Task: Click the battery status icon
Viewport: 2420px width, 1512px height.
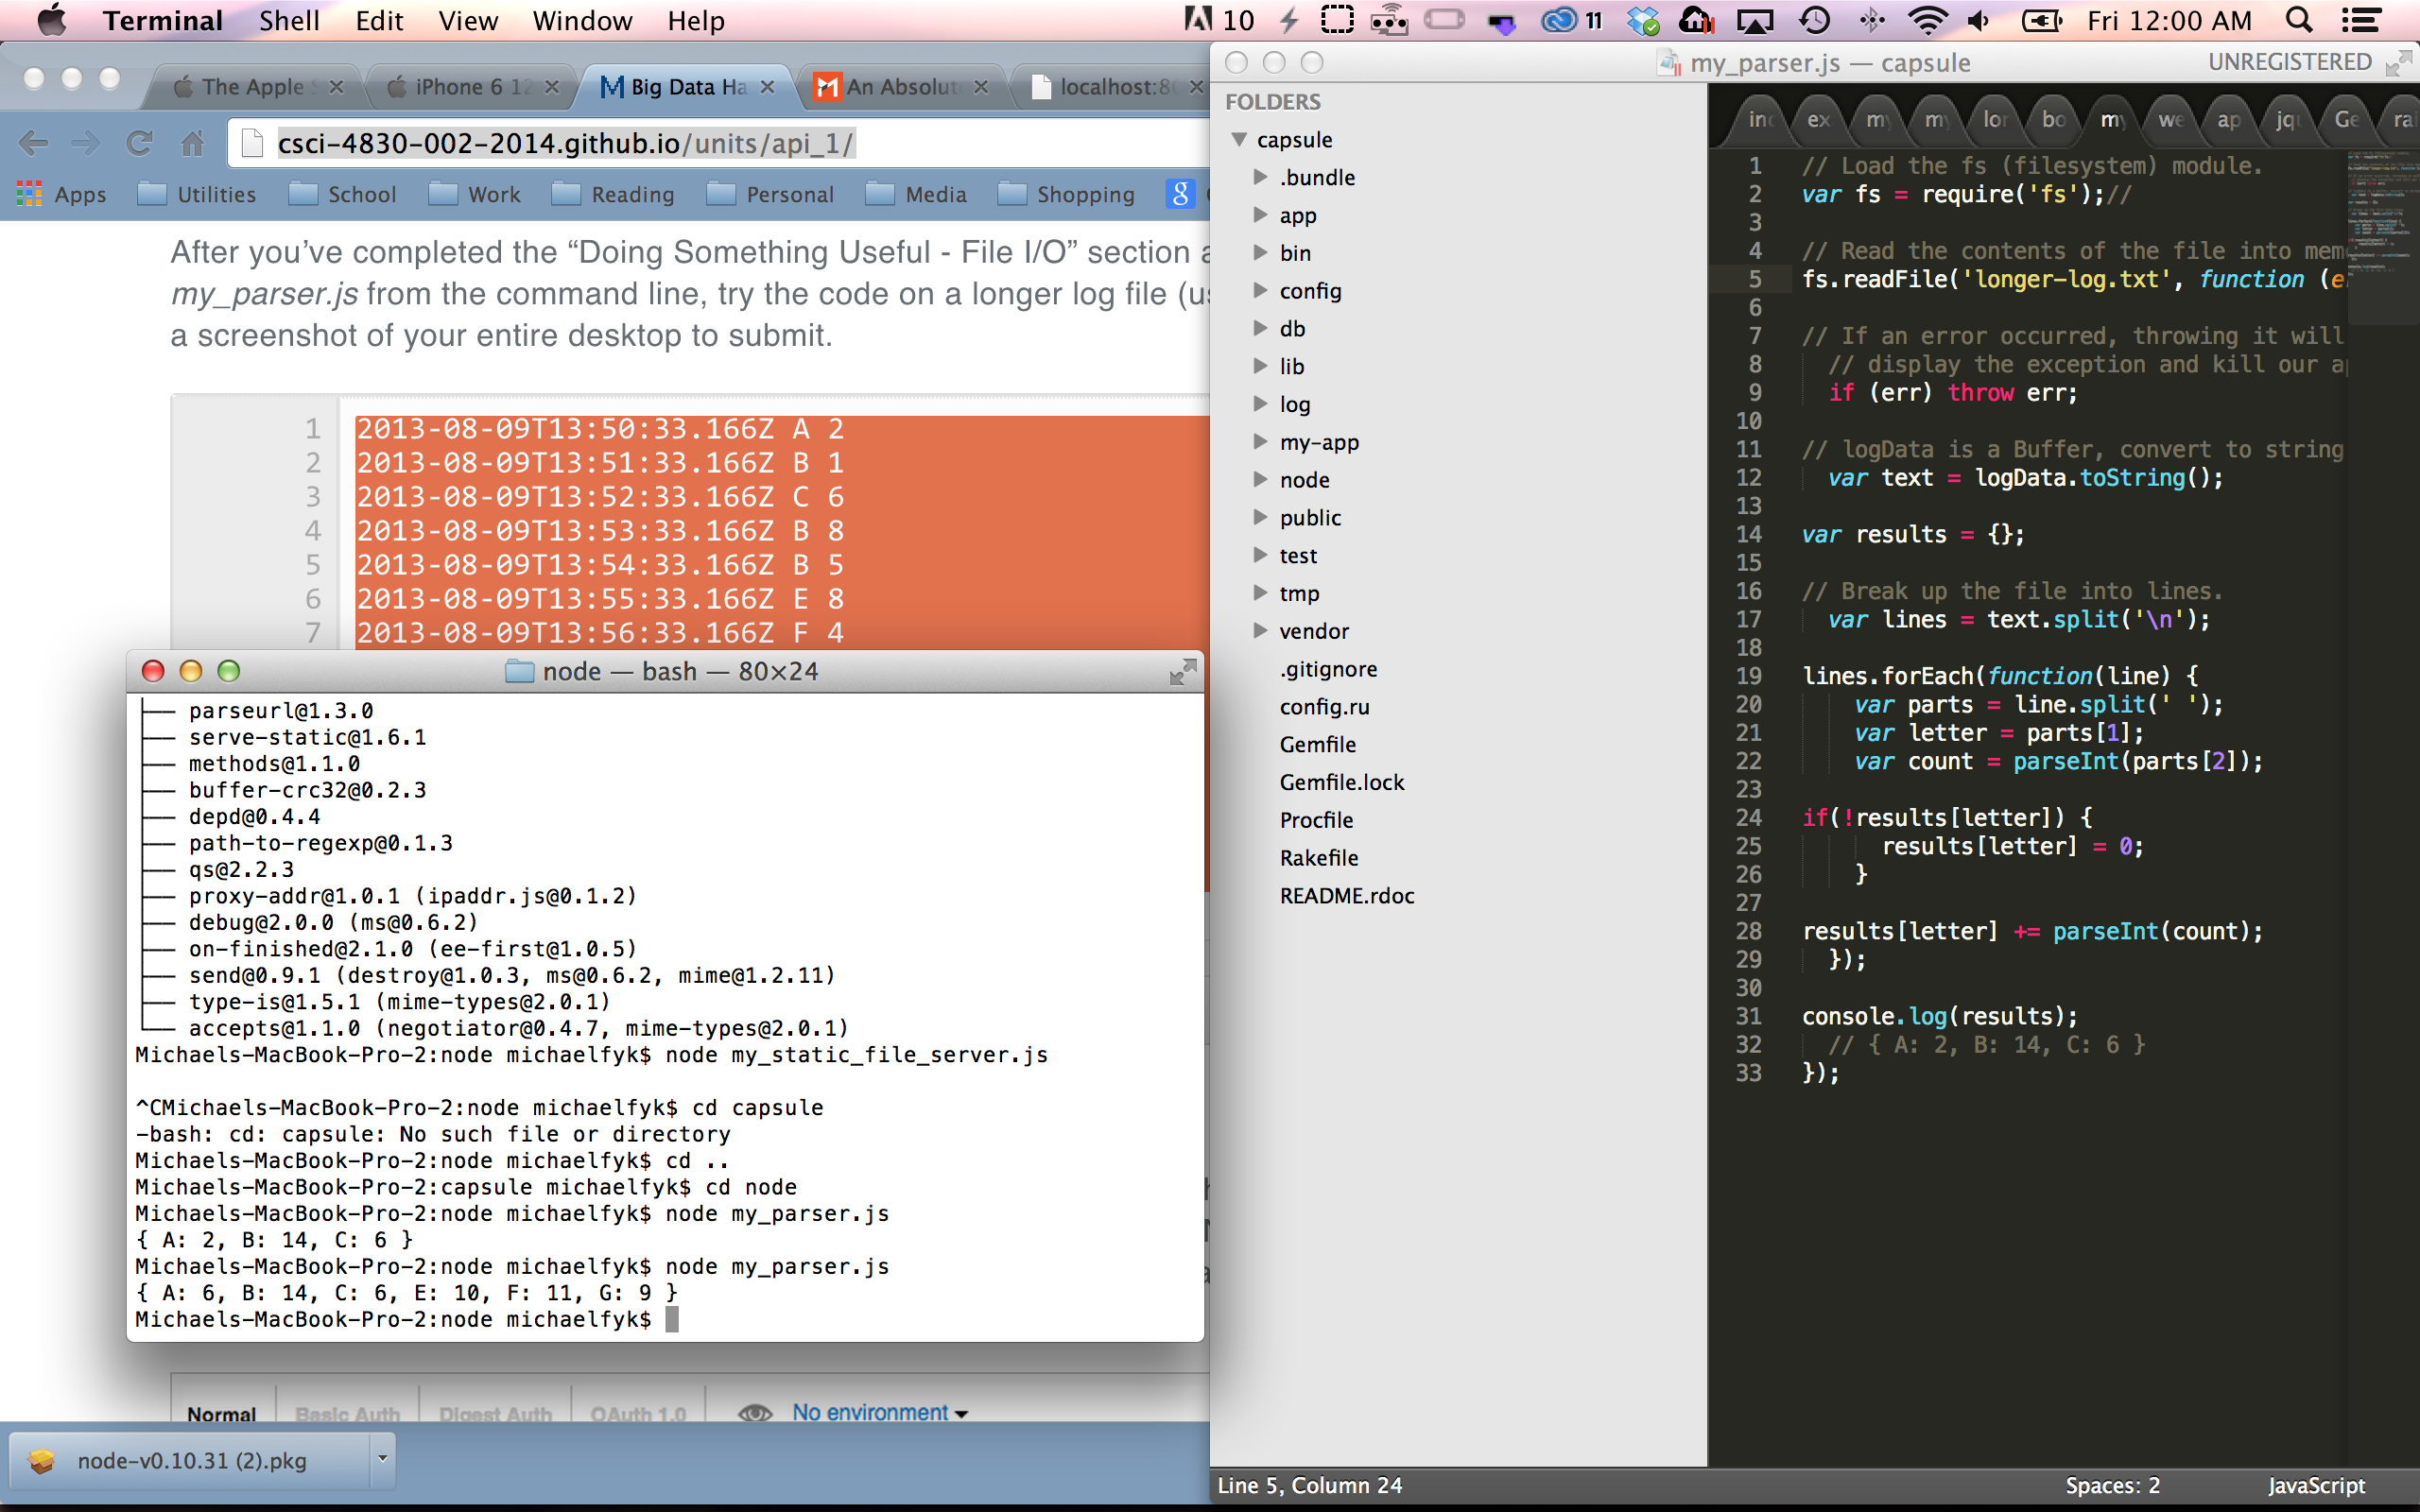Action: 2041,20
